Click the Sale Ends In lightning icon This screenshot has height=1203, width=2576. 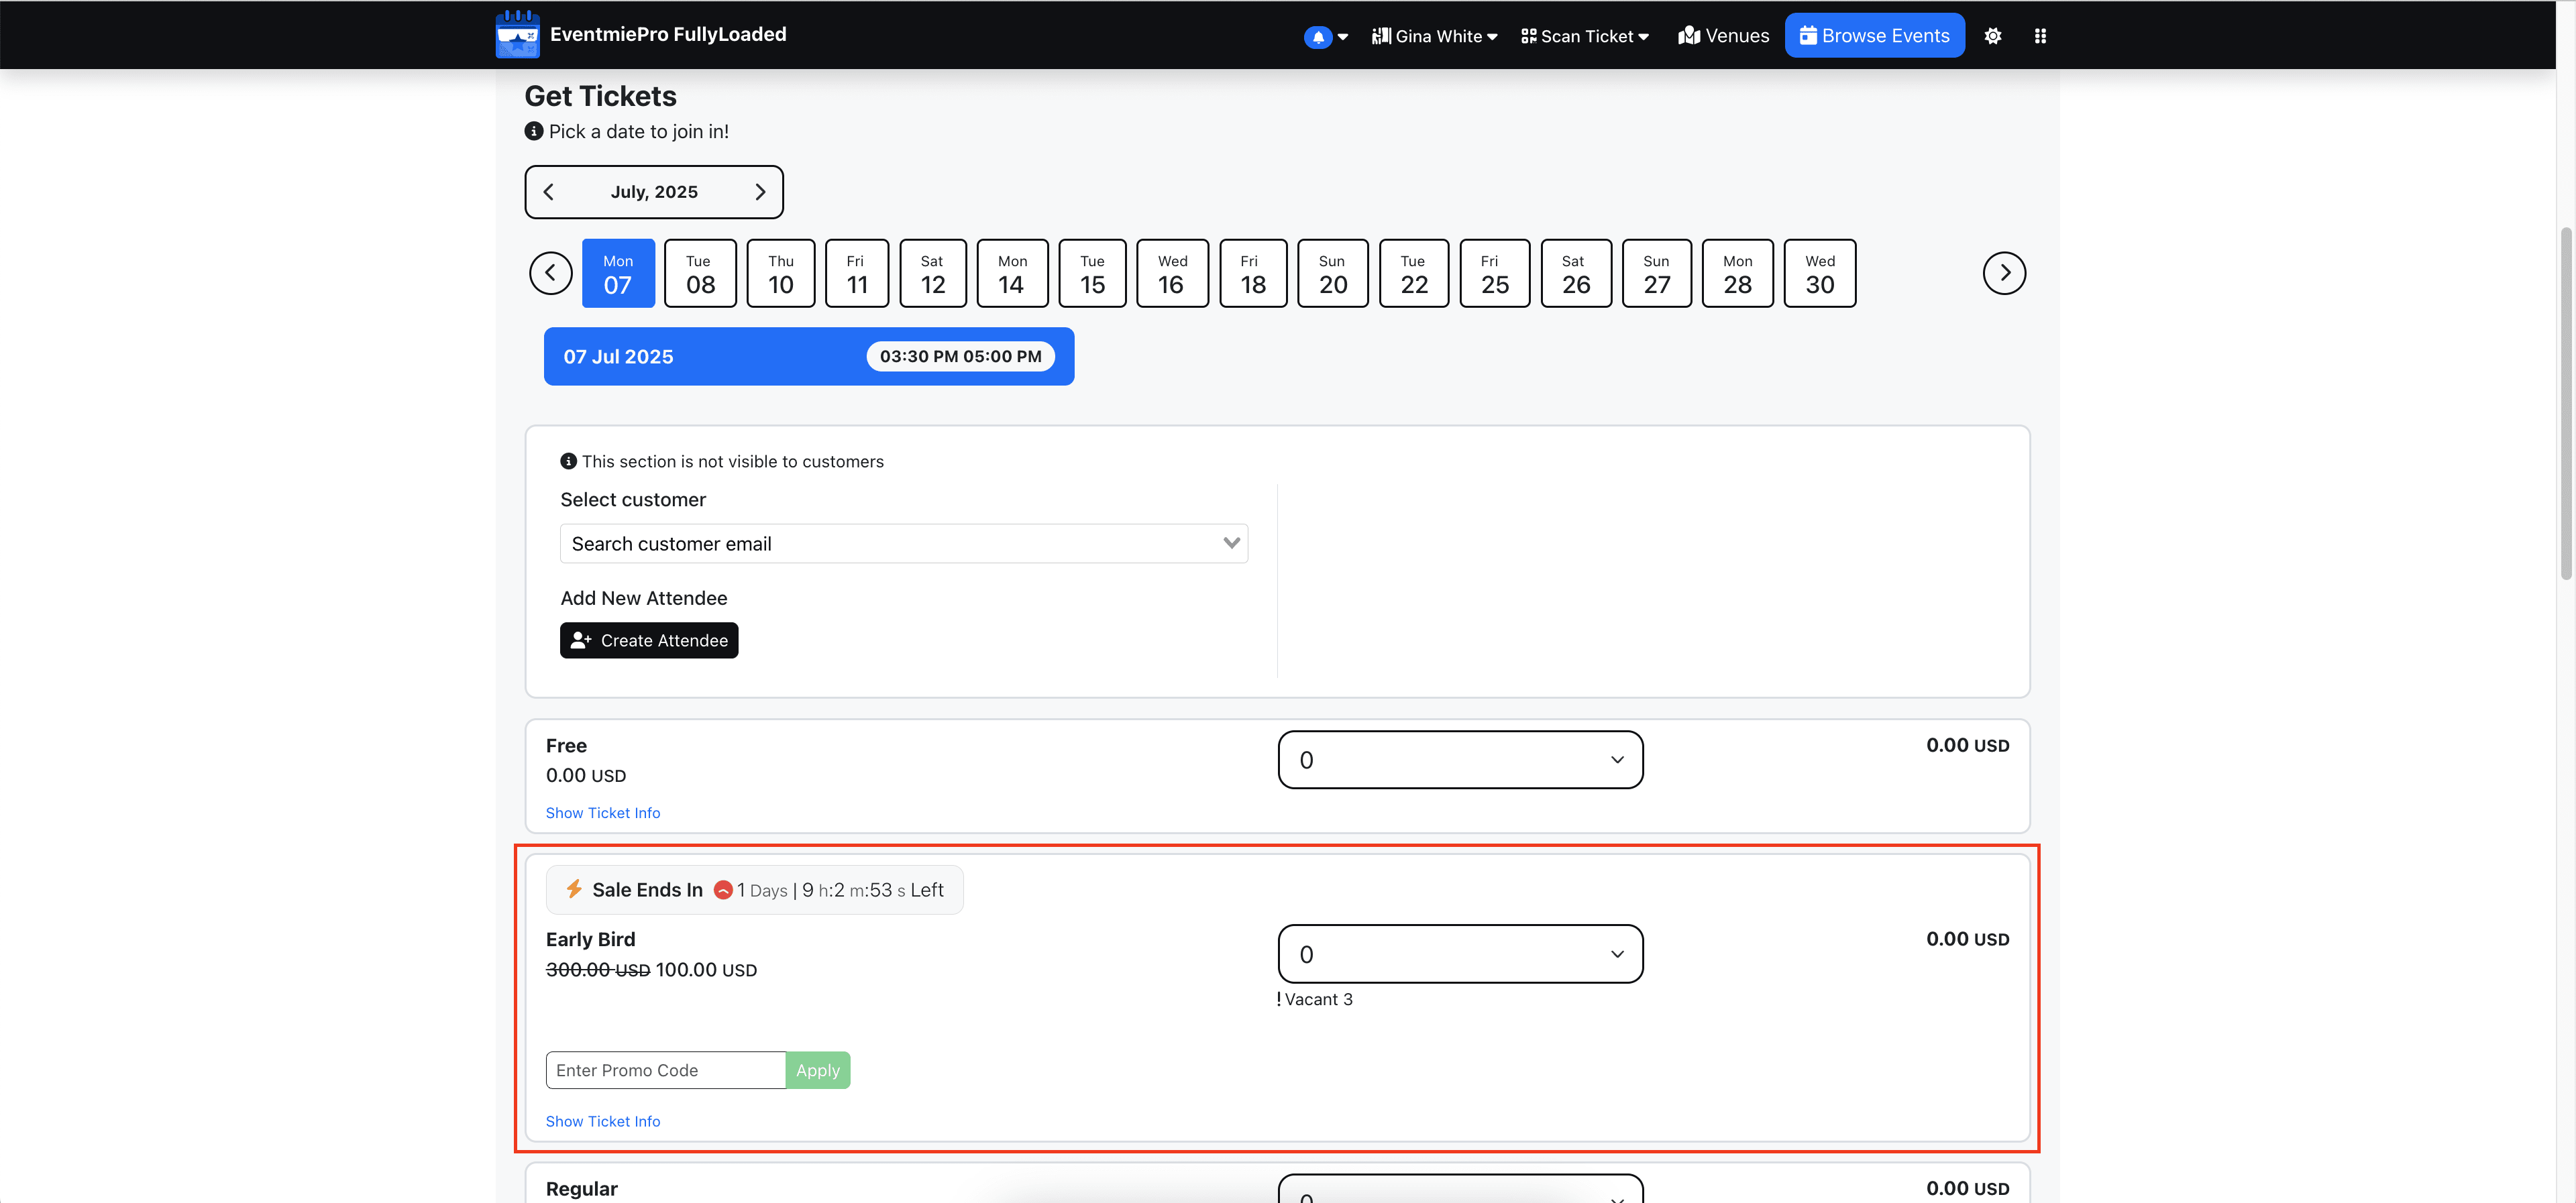574,889
